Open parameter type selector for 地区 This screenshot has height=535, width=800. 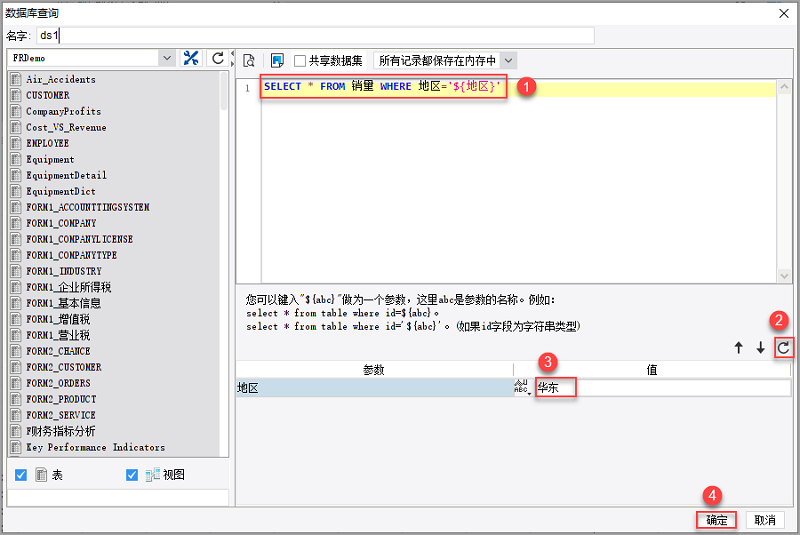pos(522,388)
